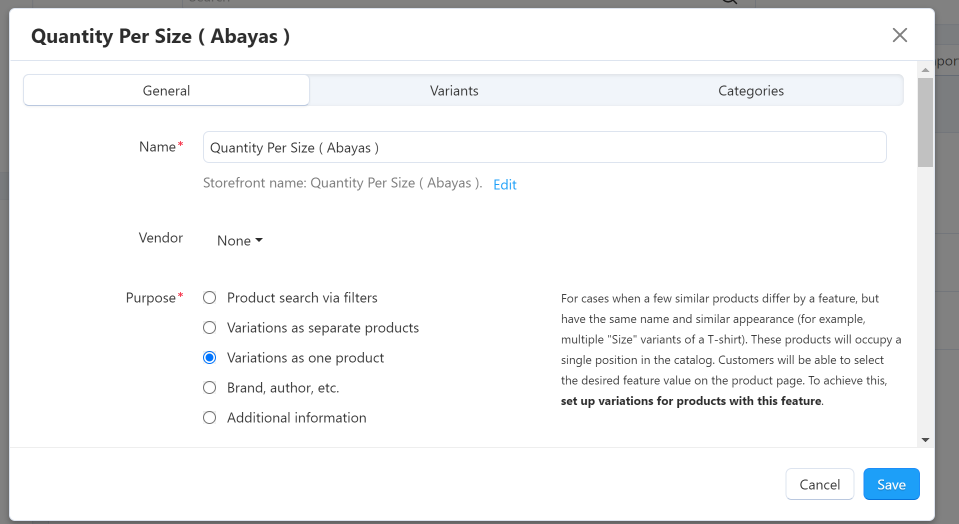Open the Categories tab
This screenshot has height=524, width=959.
(x=750, y=90)
